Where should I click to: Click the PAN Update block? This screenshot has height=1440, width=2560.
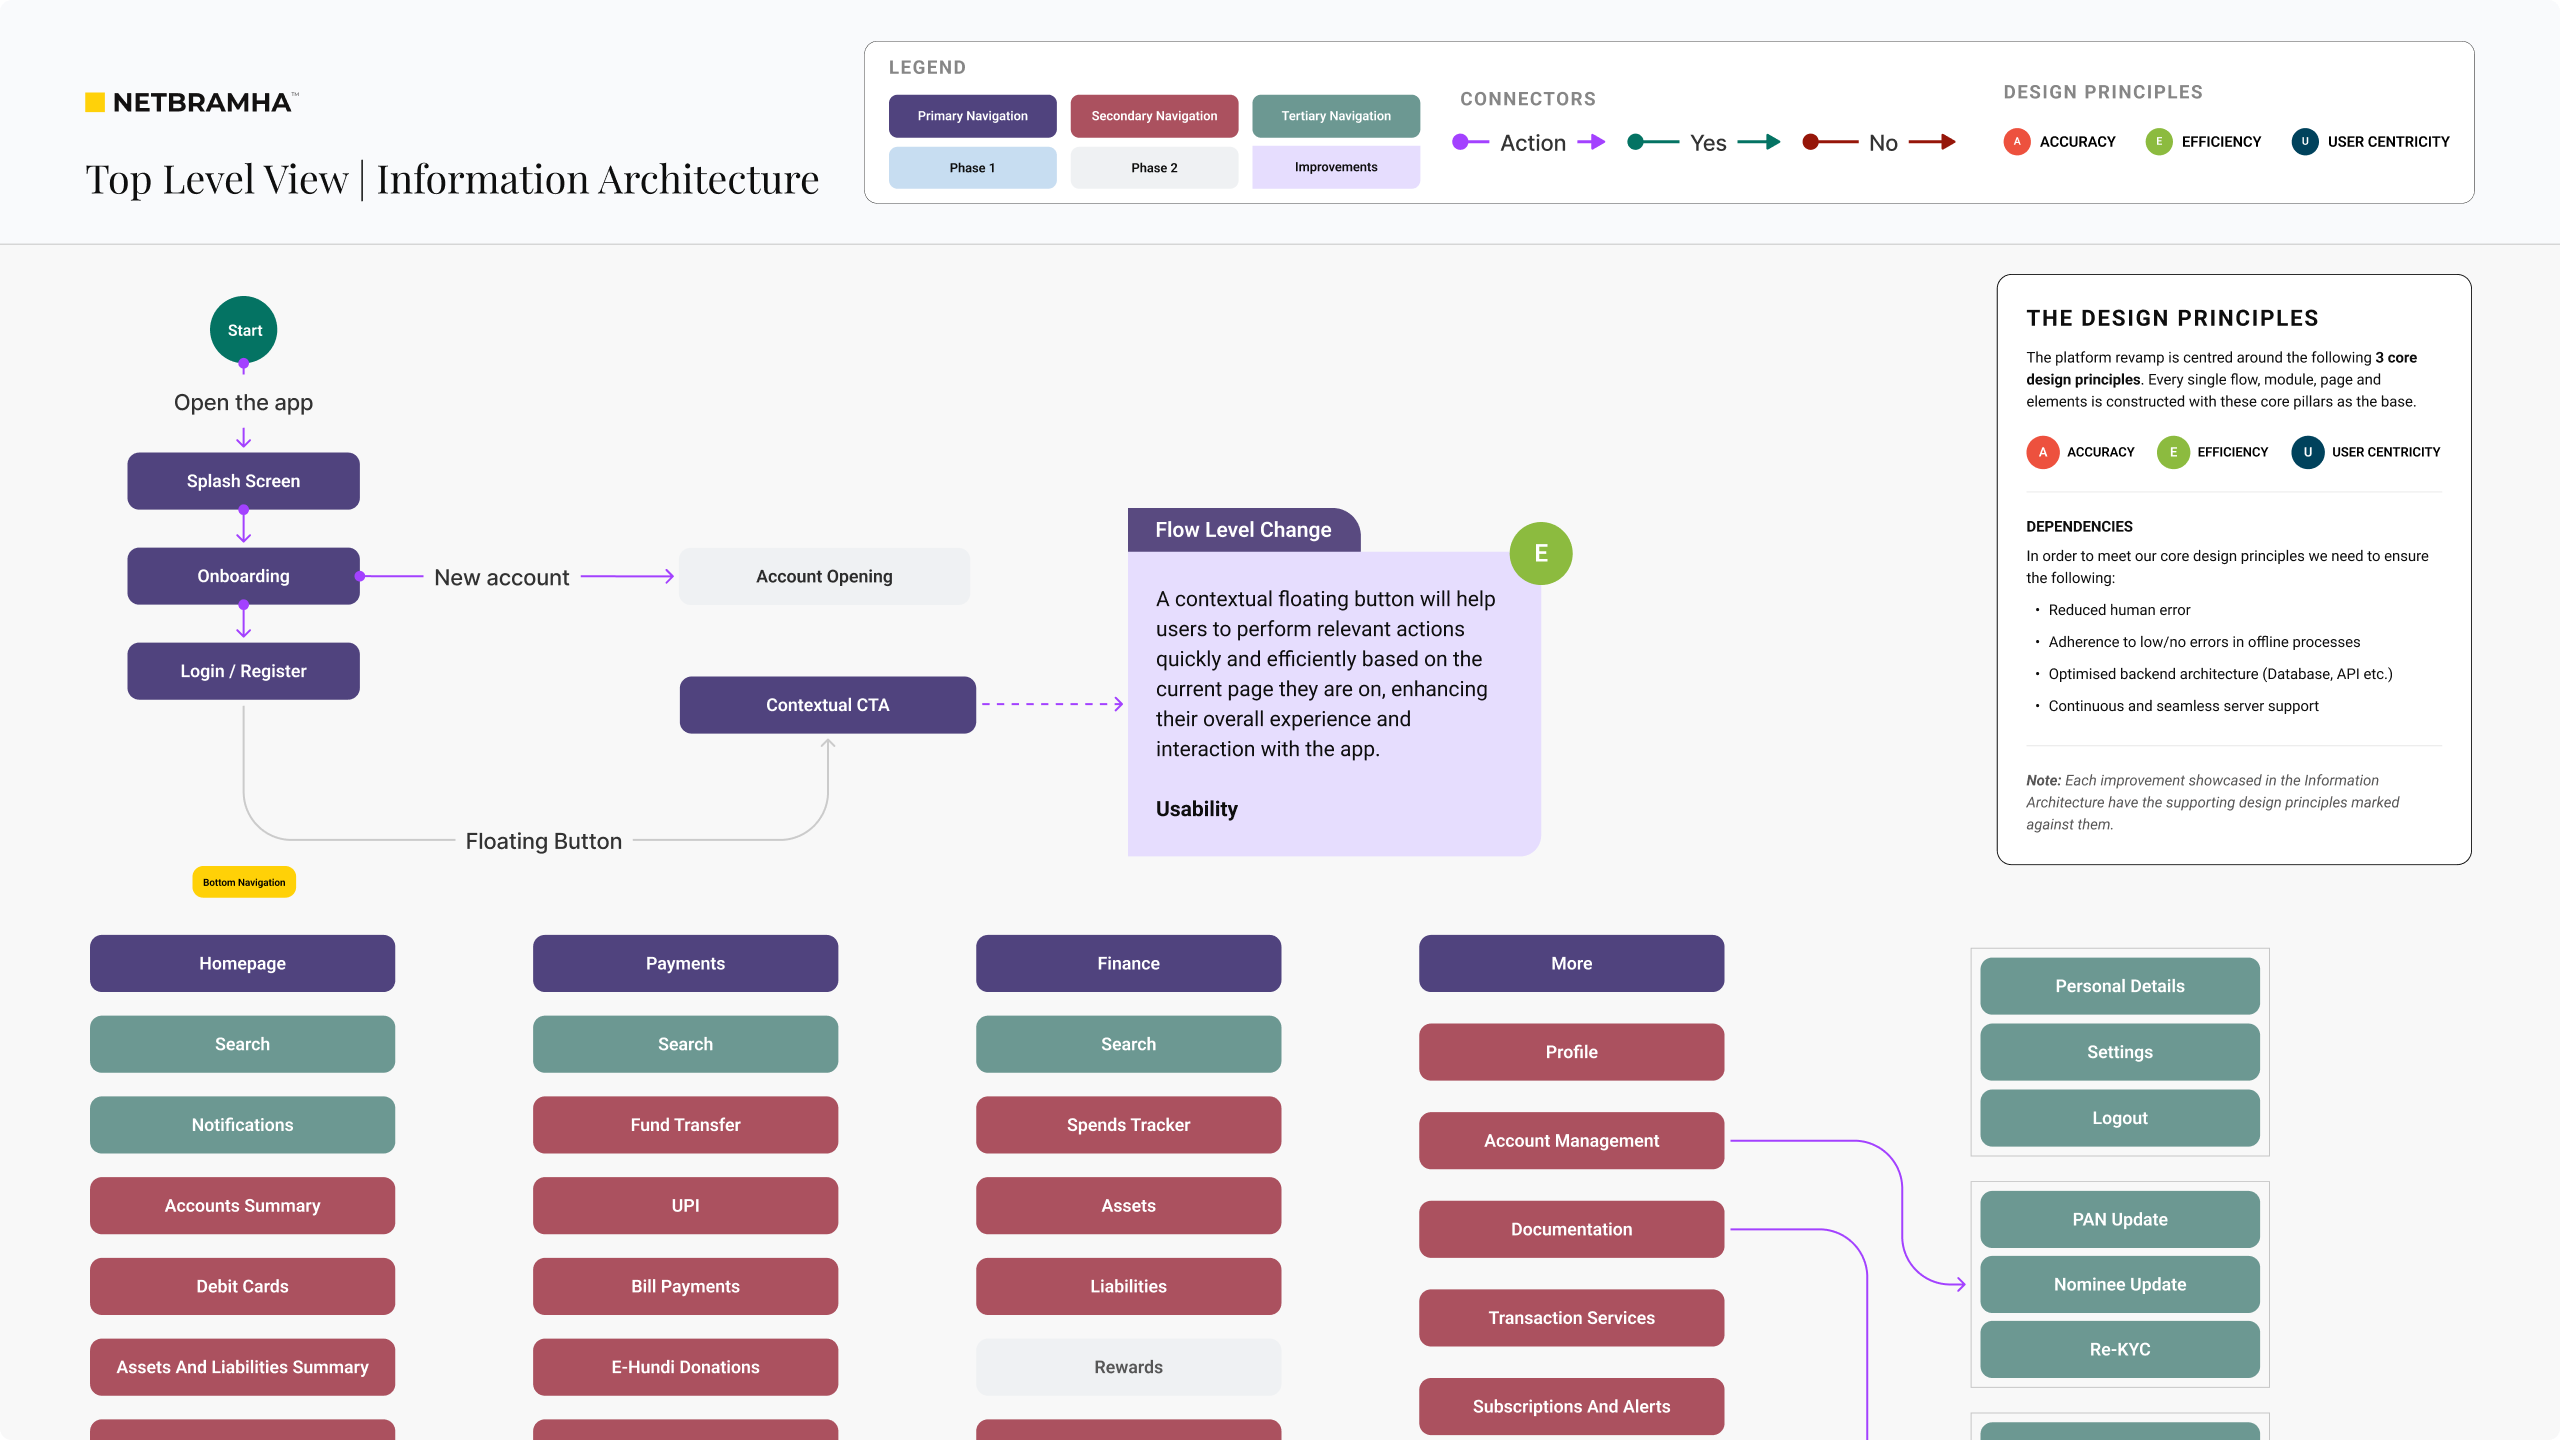click(2119, 1219)
